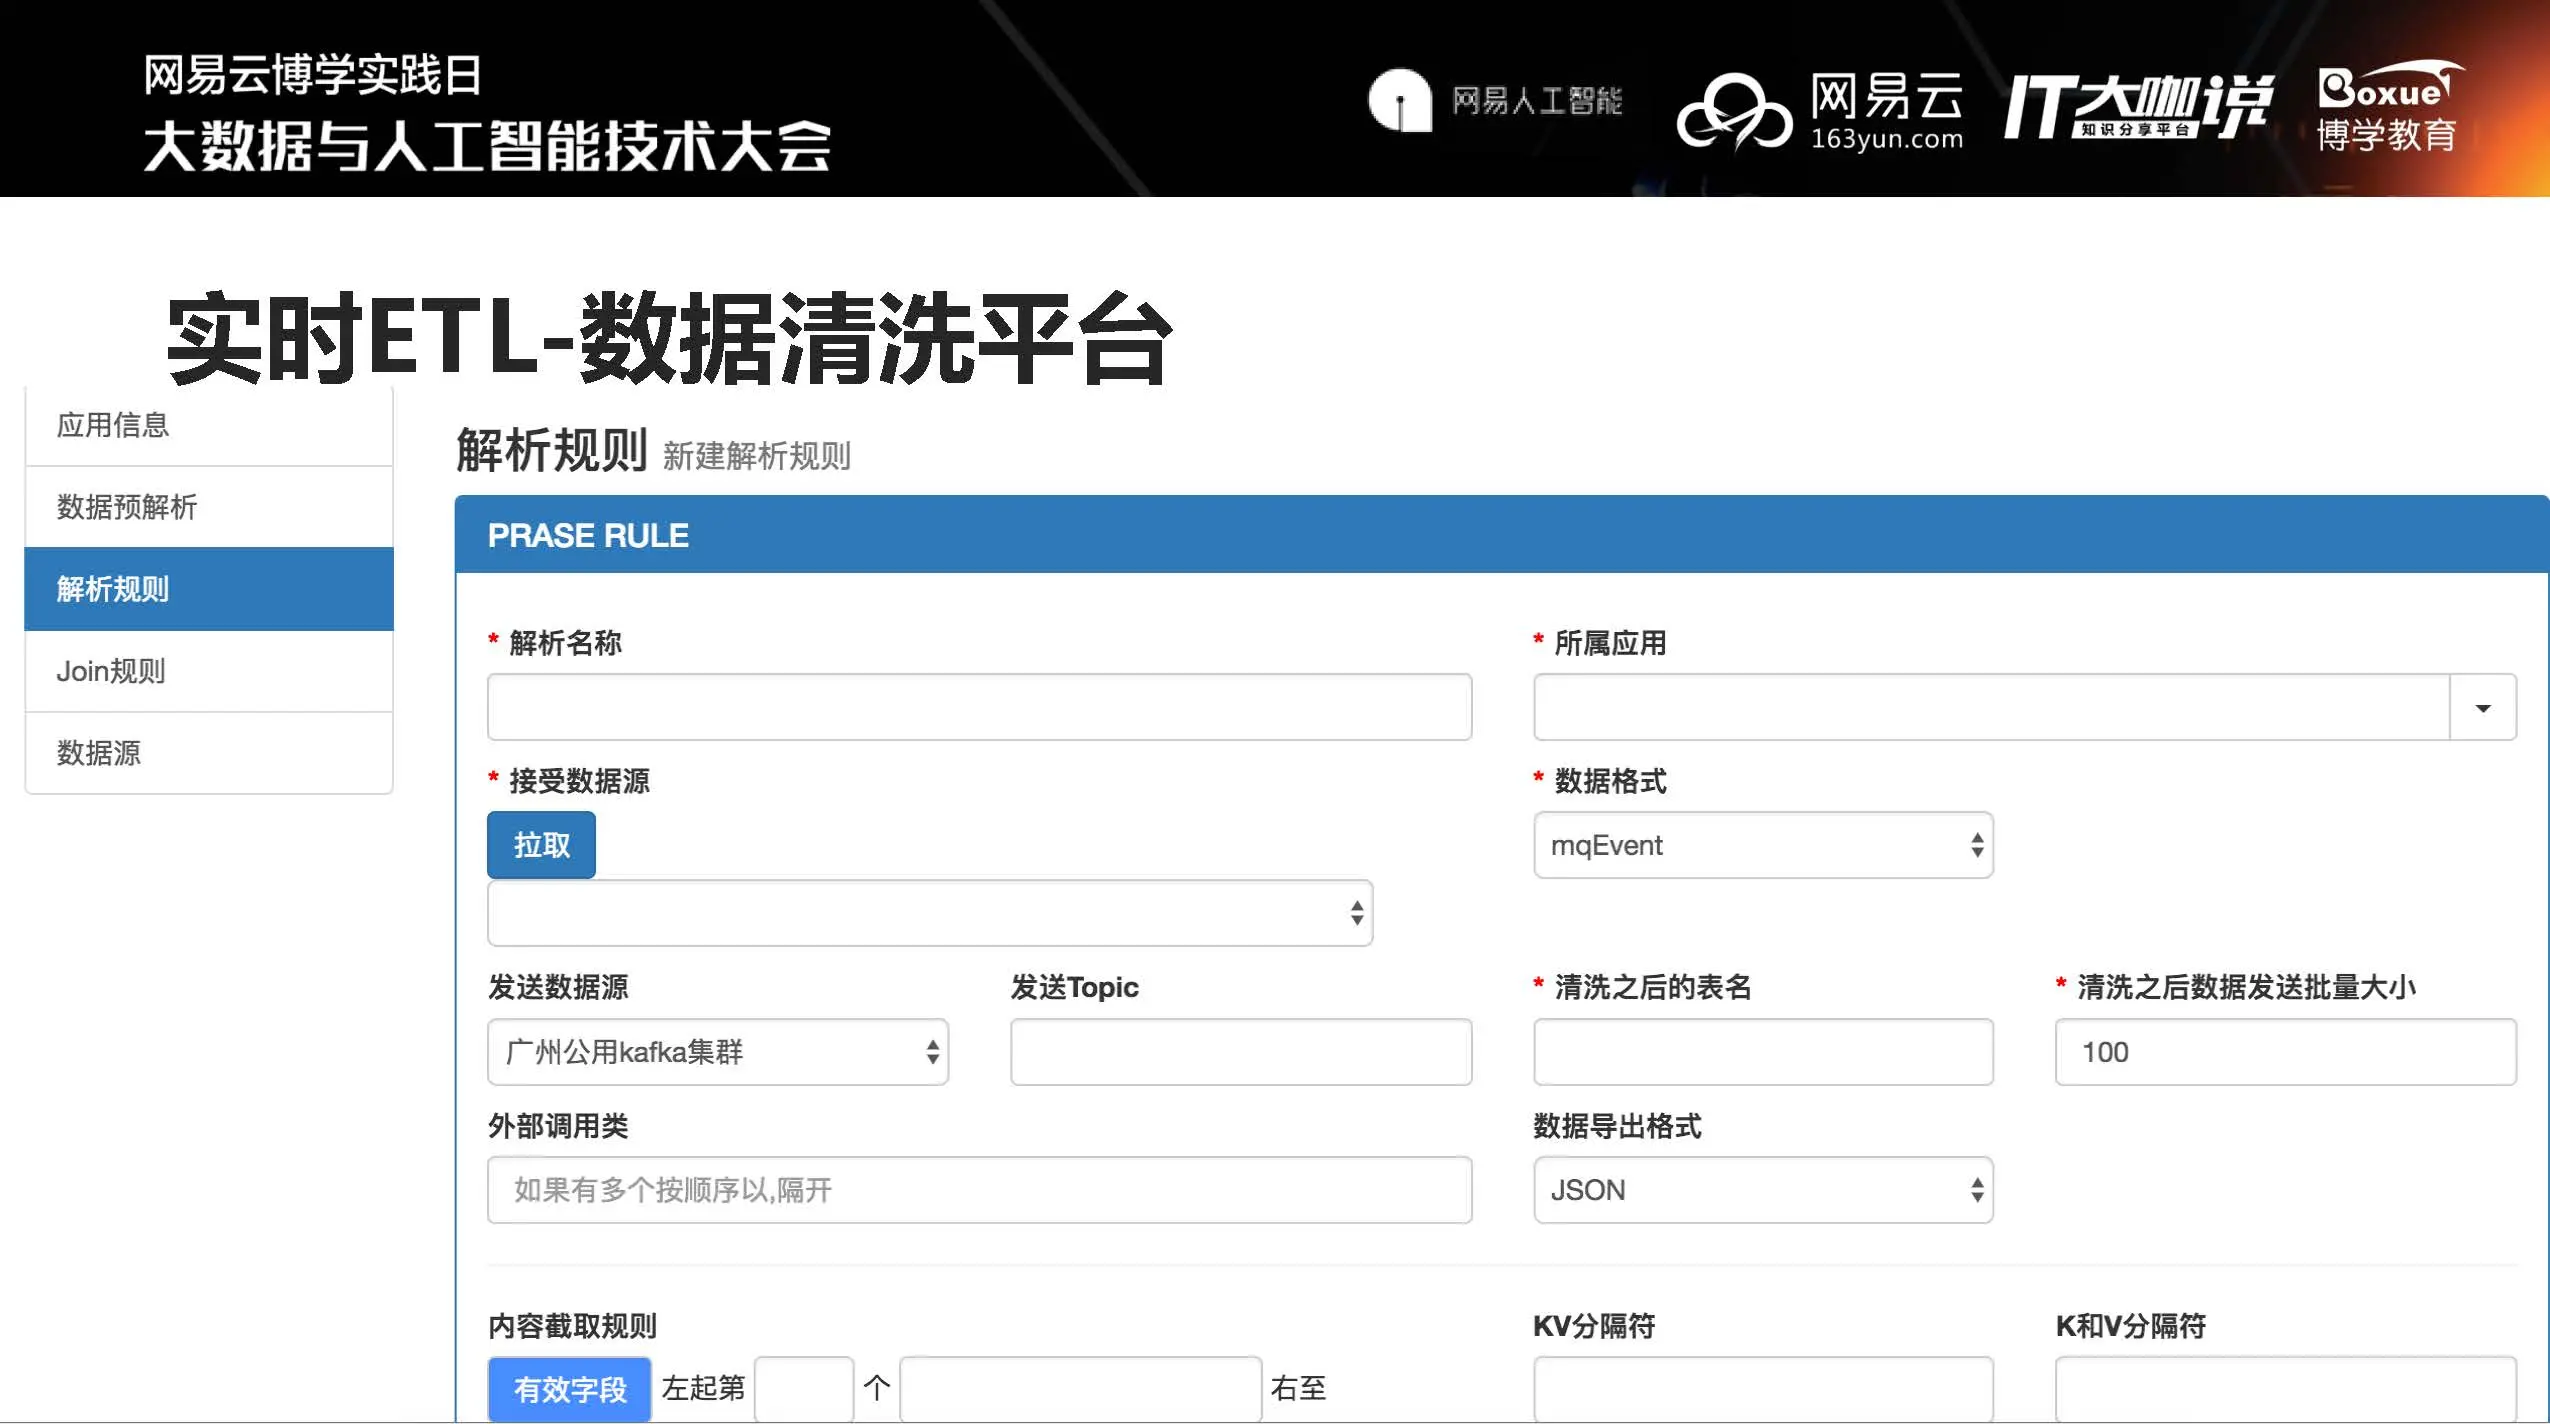Screen dimensions: 2550x1424
Task: Open the empty 接受数据源 select box
Action: point(929,914)
